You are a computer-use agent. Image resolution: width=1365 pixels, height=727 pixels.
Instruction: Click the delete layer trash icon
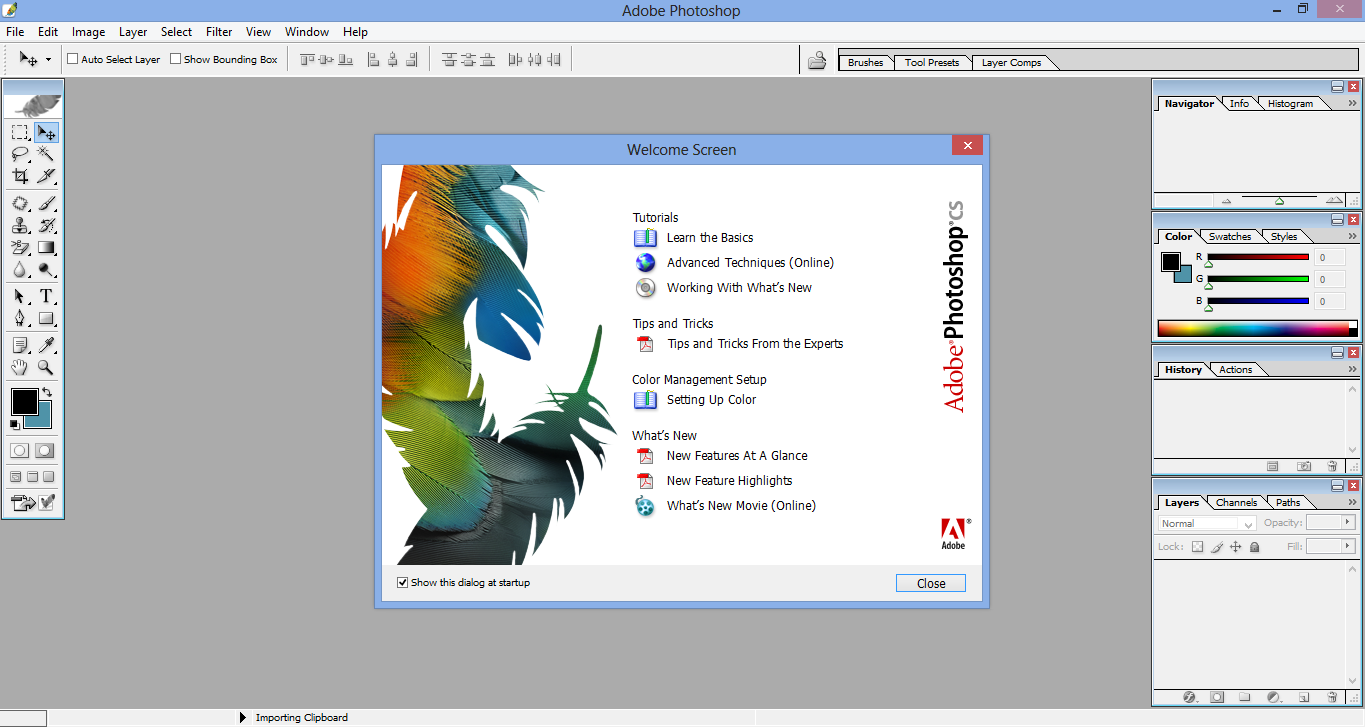[x=1331, y=696]
